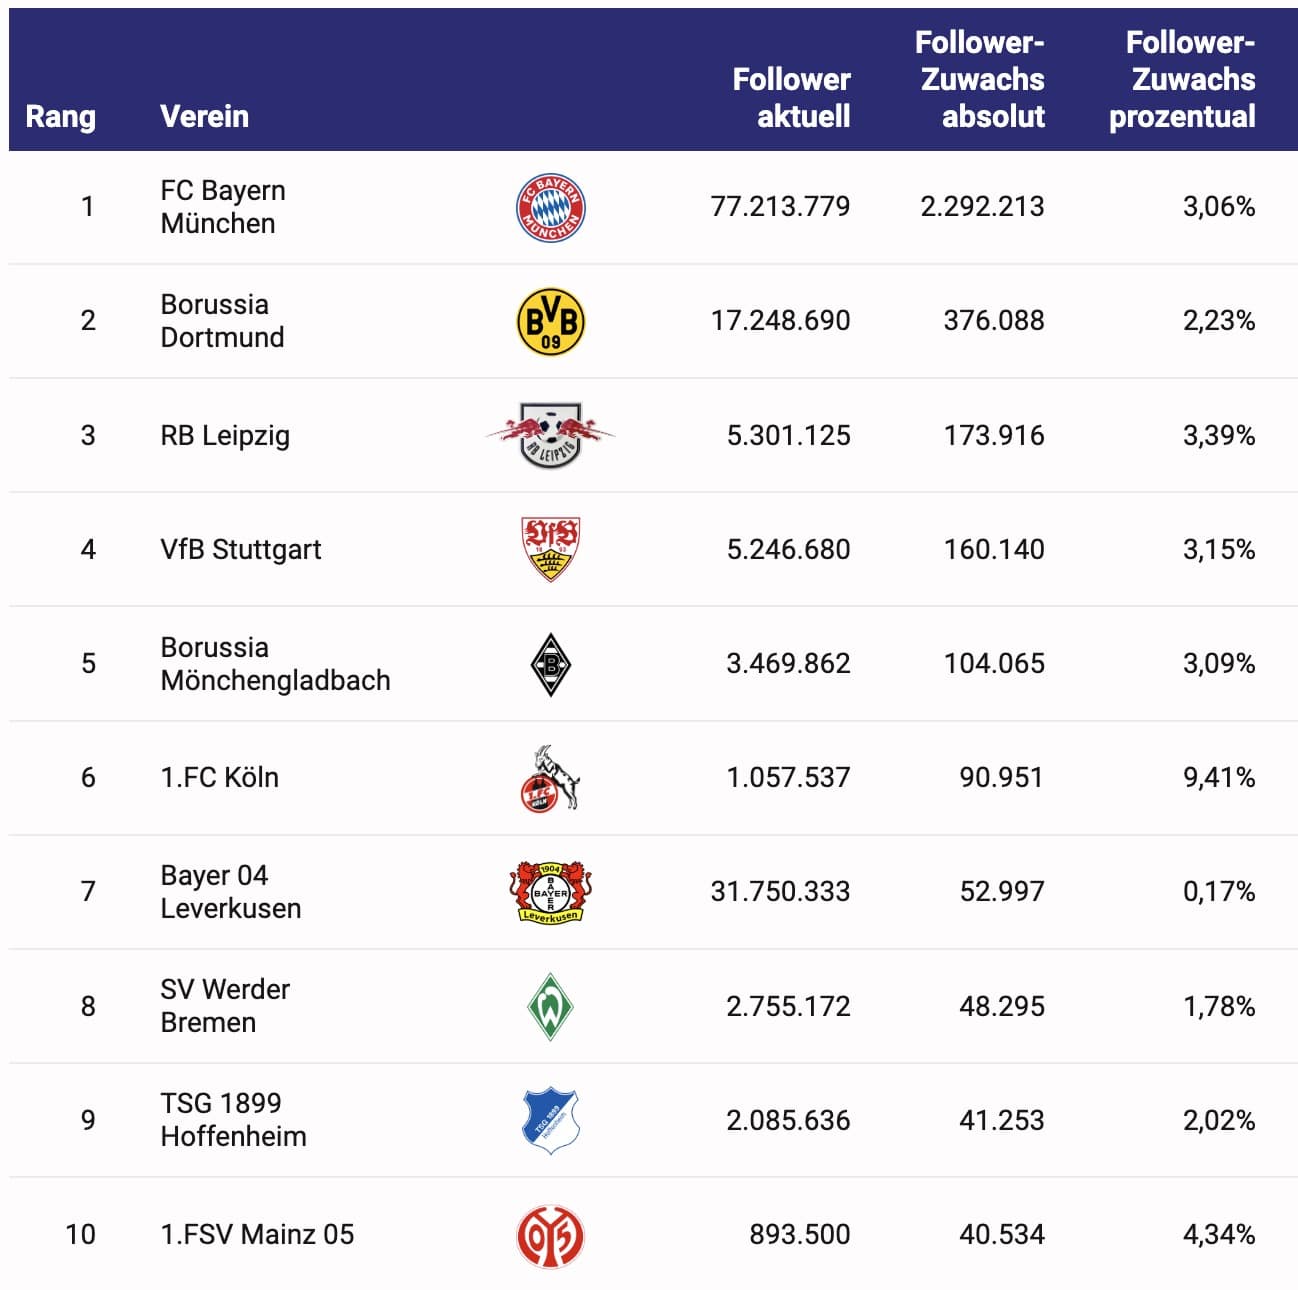Sort by Follower aktuell header

point(791,97)
